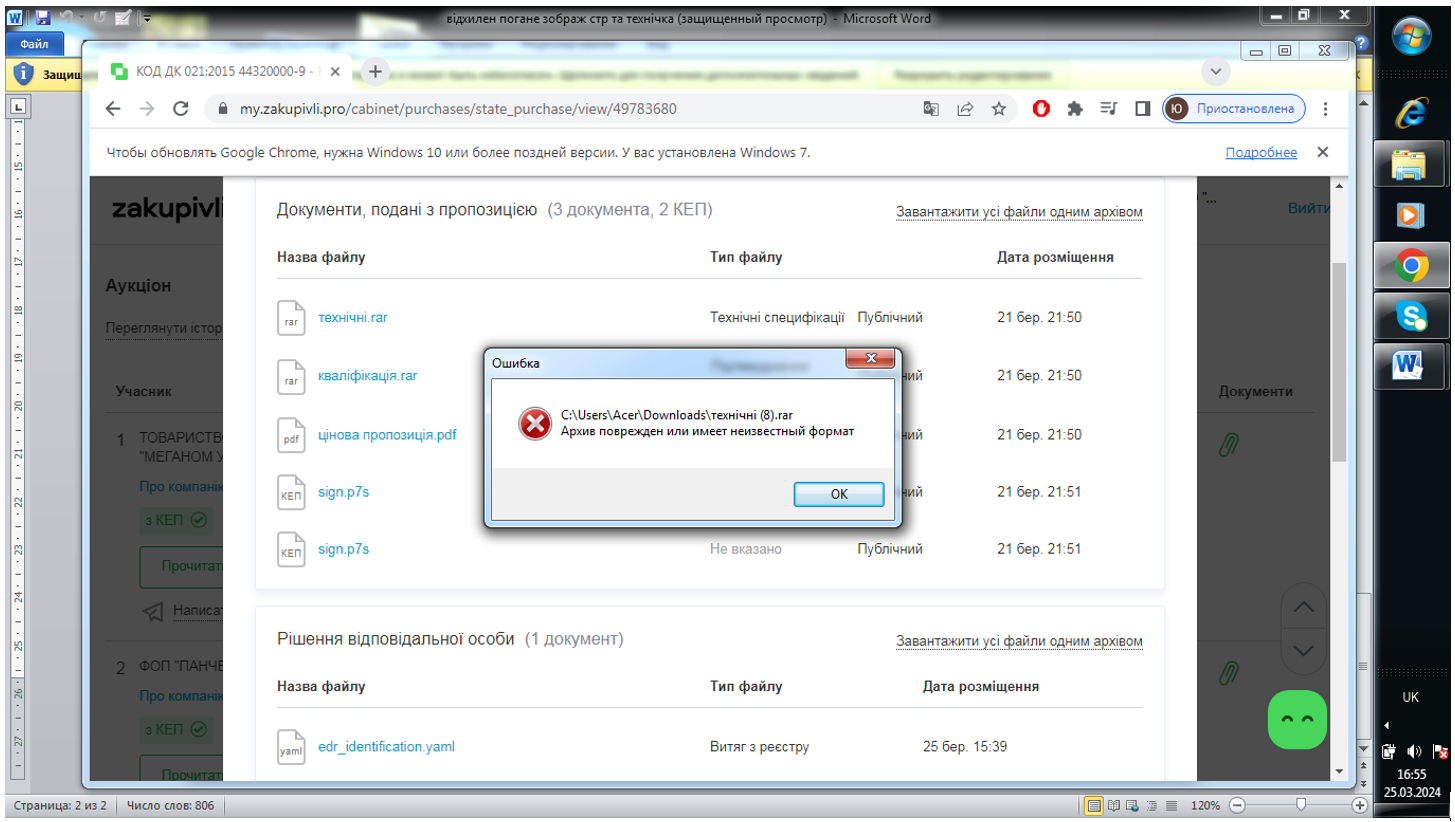Screen dimensions: 1455x822
Task: Bookmark this page with the star icon
Action: [998, 109]
